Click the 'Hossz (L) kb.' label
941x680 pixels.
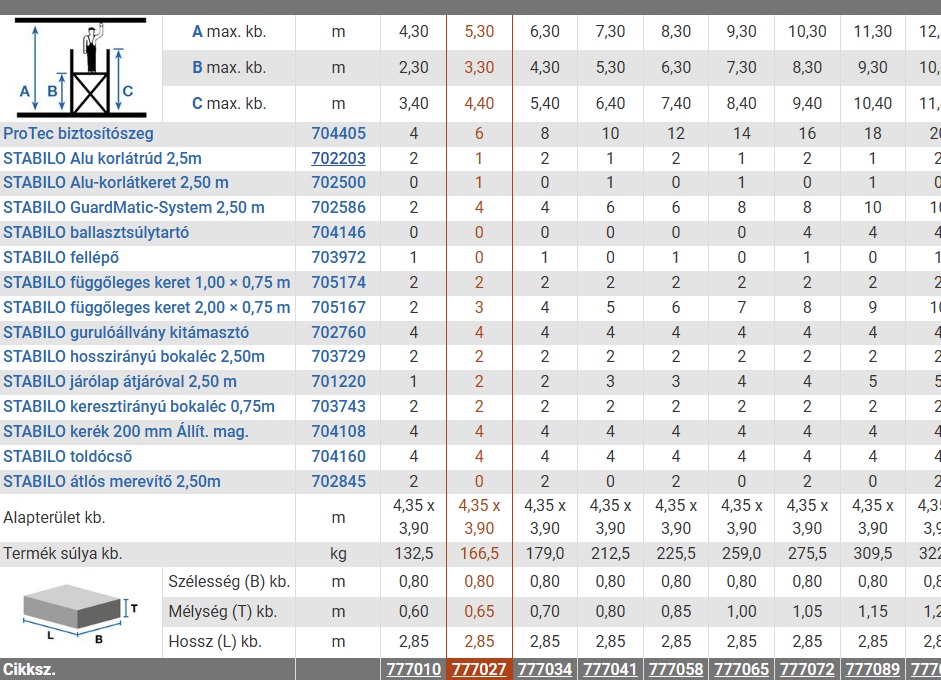(x=215, y=642)
